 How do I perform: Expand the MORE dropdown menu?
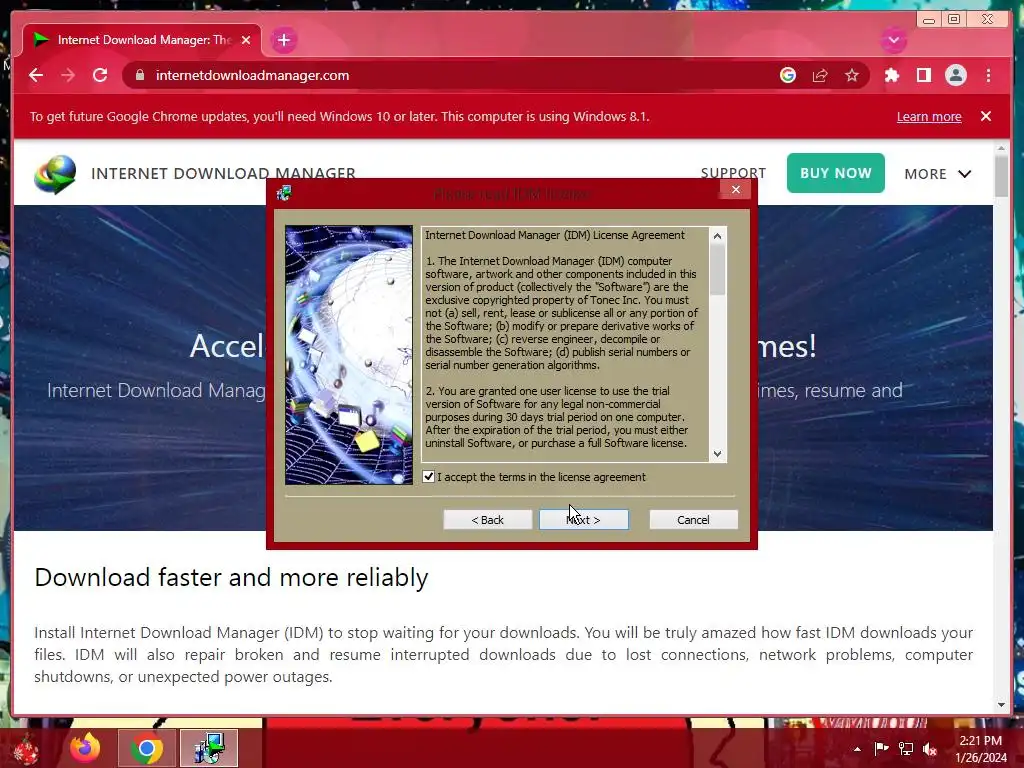pyautogui.click(x=938, y=174)
